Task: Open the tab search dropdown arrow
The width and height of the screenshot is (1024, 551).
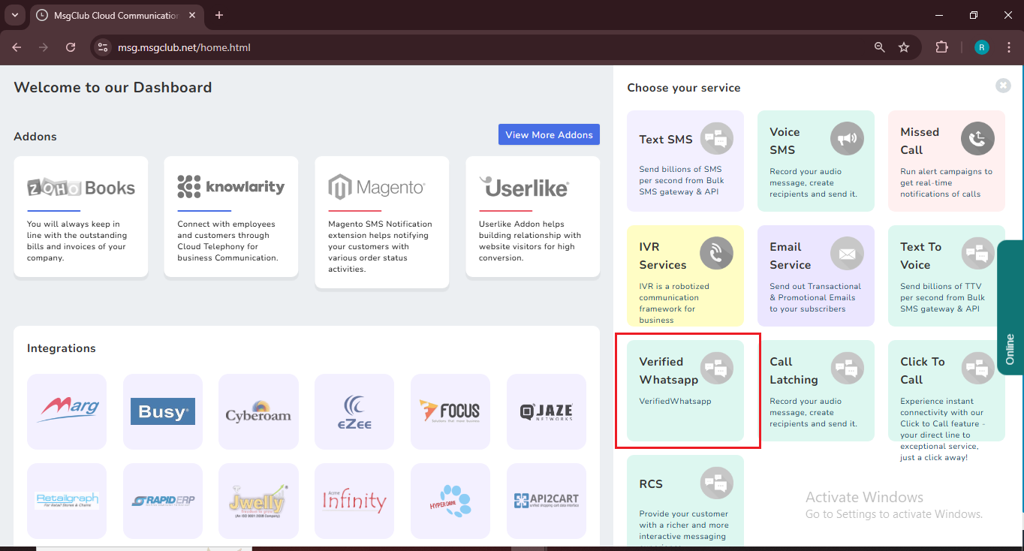Action: pos(15,15)
